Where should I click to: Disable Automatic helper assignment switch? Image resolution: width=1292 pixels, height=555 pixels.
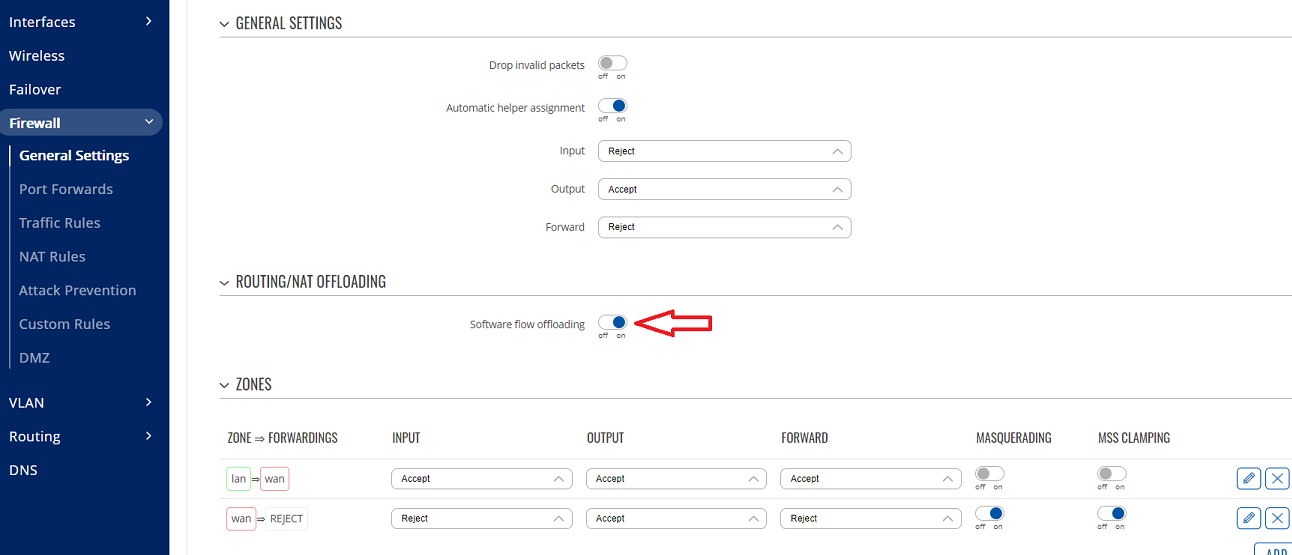click(612, 106)
